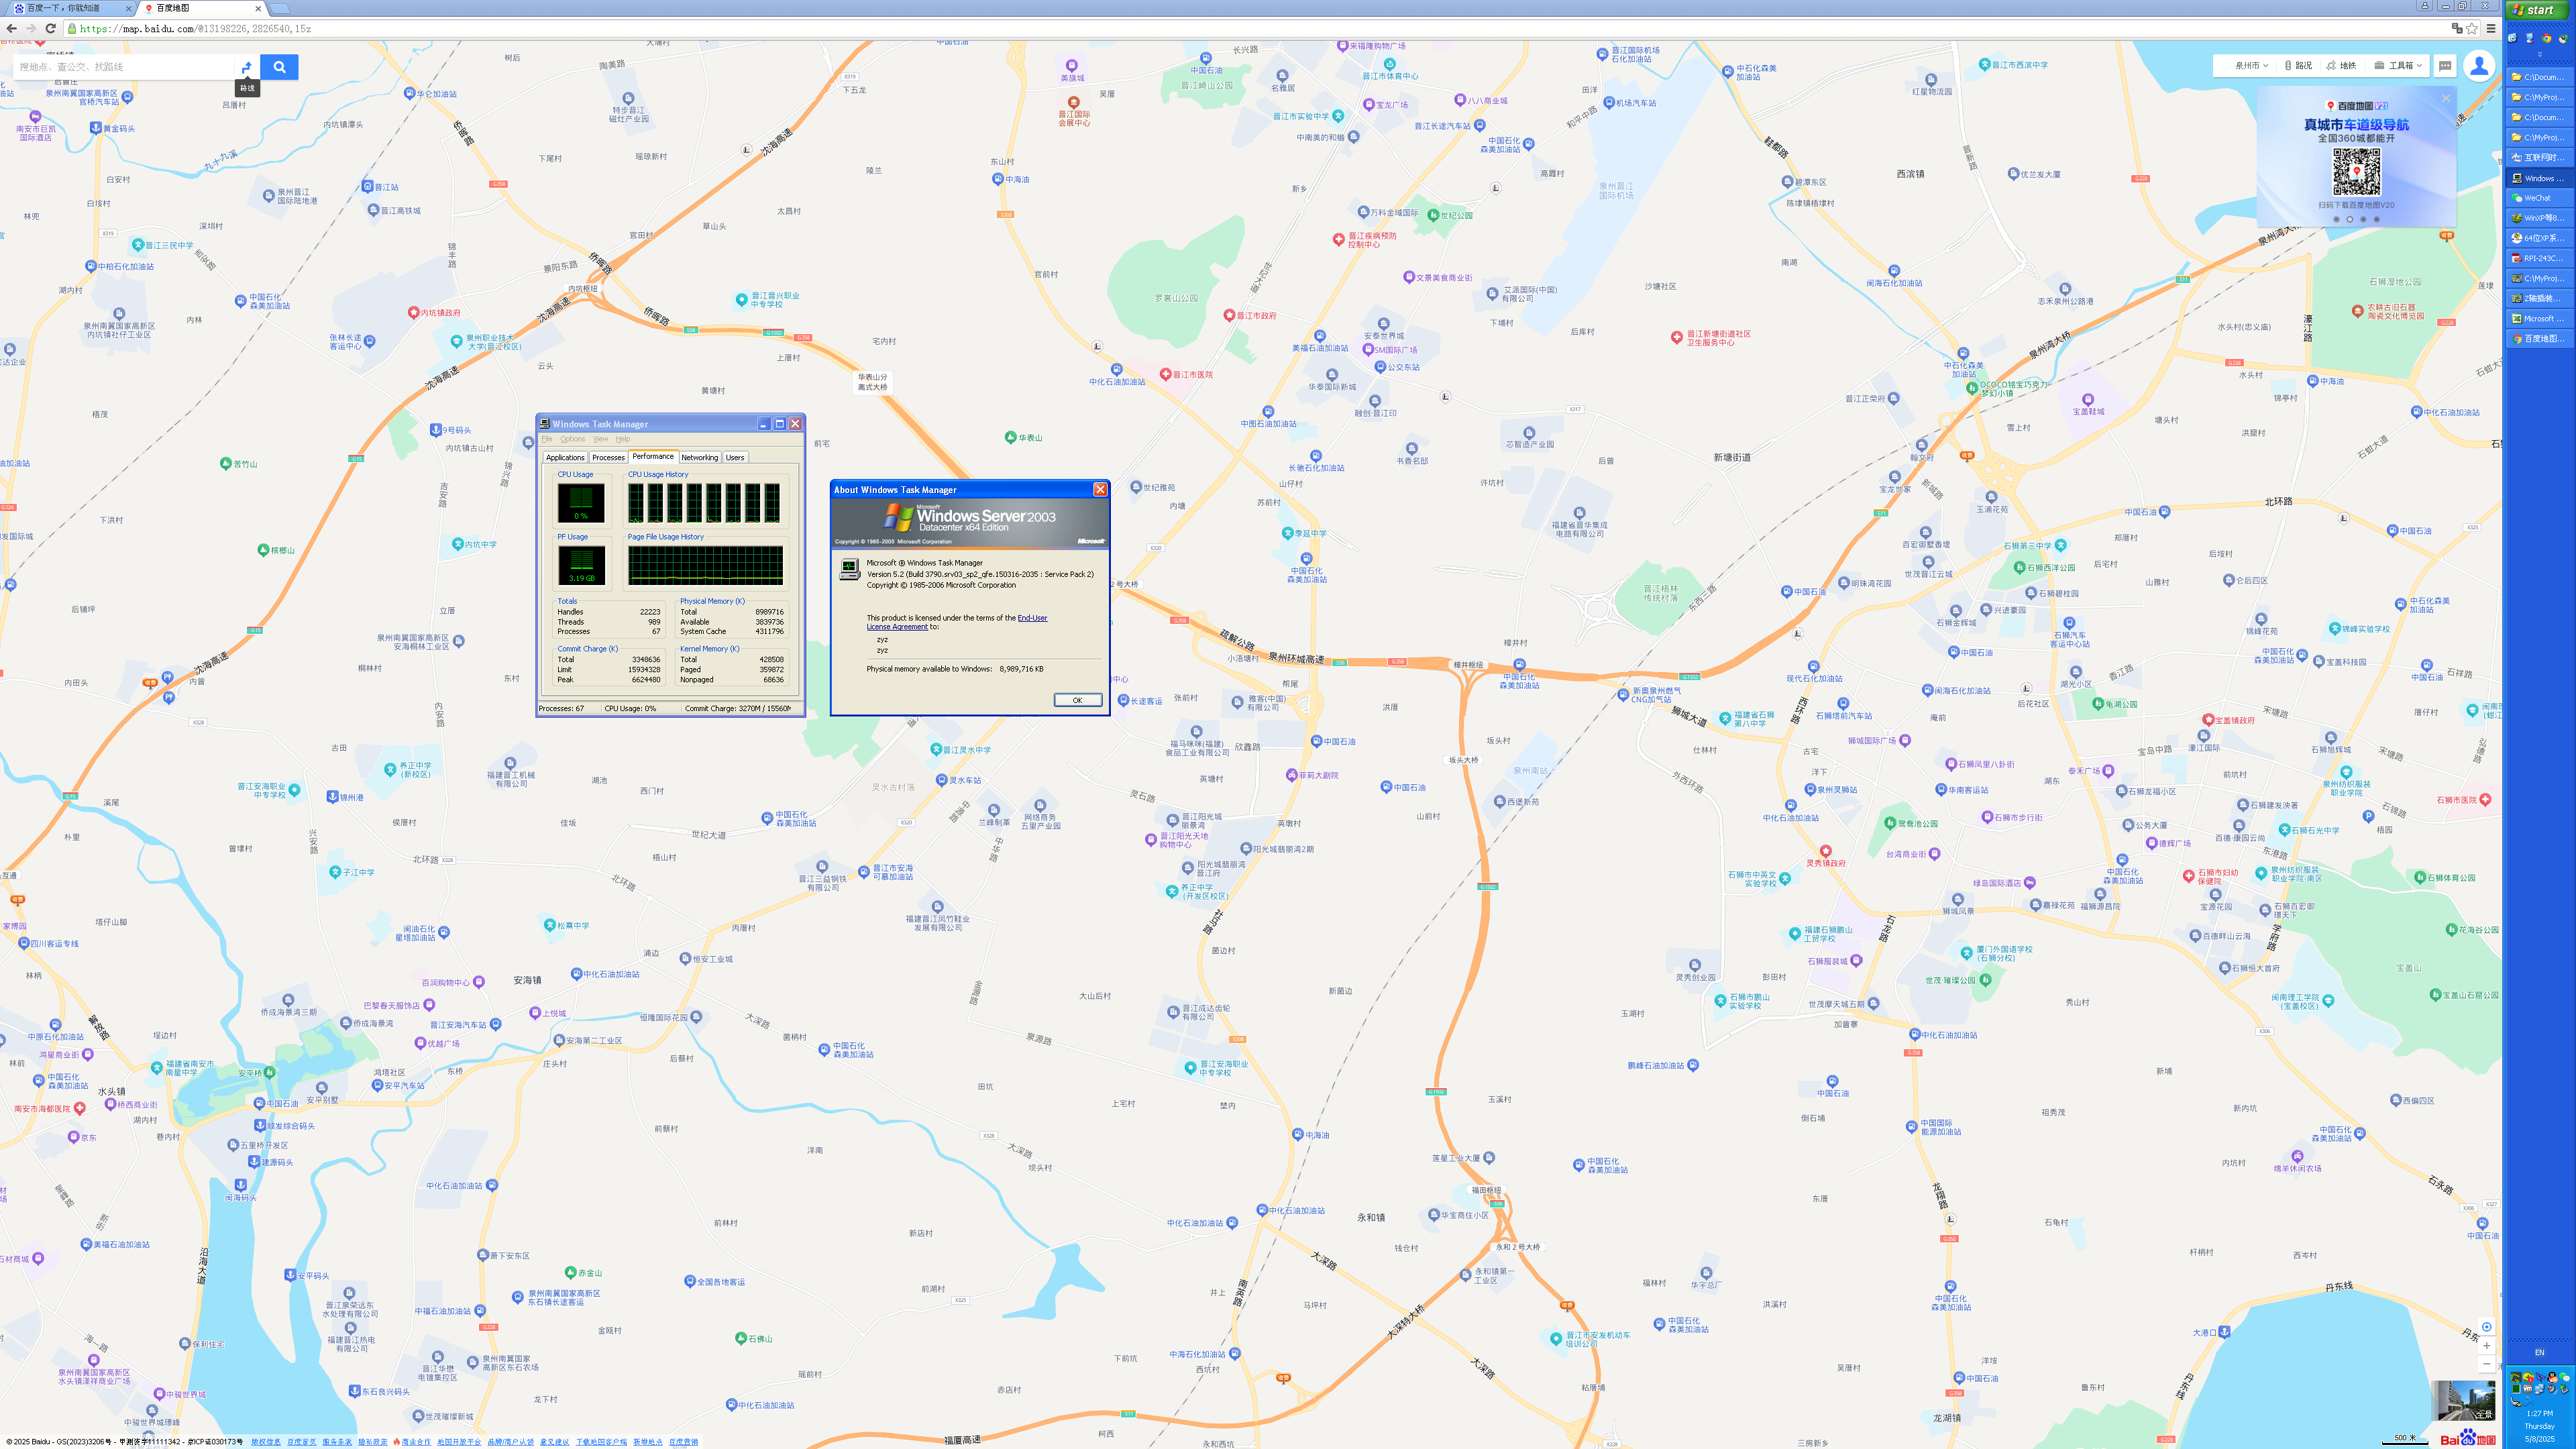Bookmark page with the star icon
Image resolution: width=2576 pixels, height=1449 pixels.
[x=2472, y=28]
